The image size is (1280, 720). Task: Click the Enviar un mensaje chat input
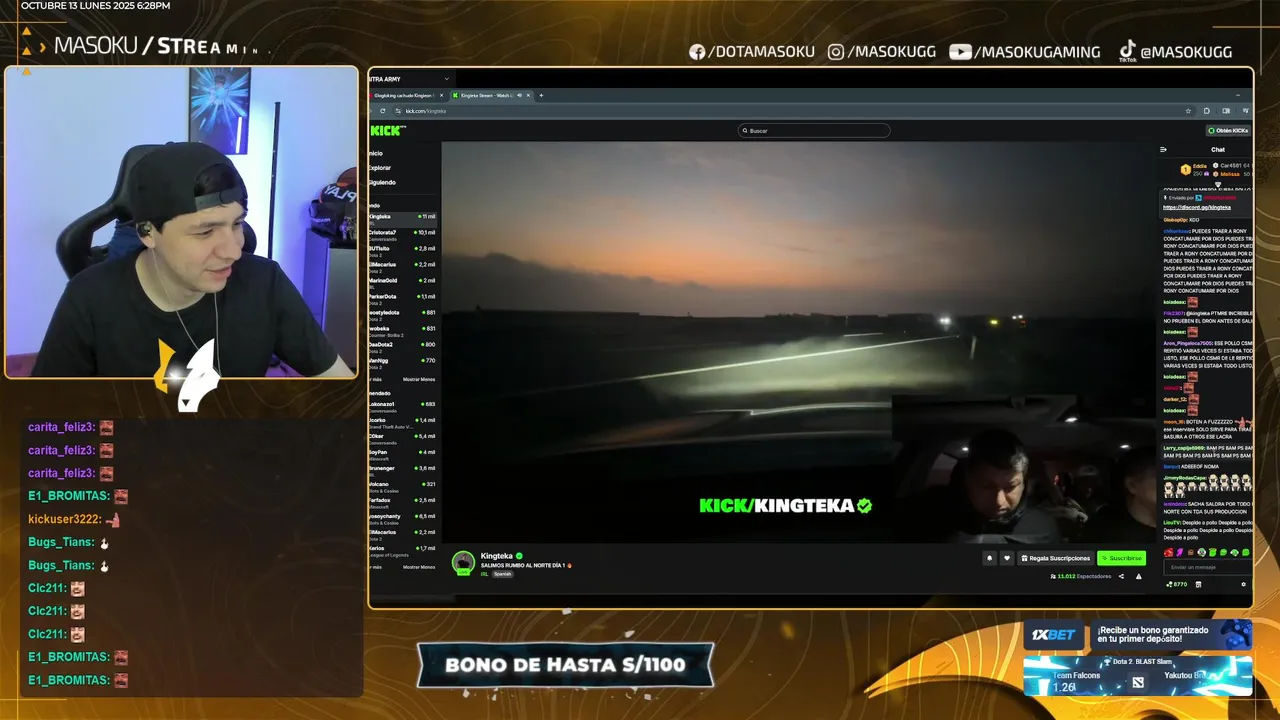(x=1207, y=567)
